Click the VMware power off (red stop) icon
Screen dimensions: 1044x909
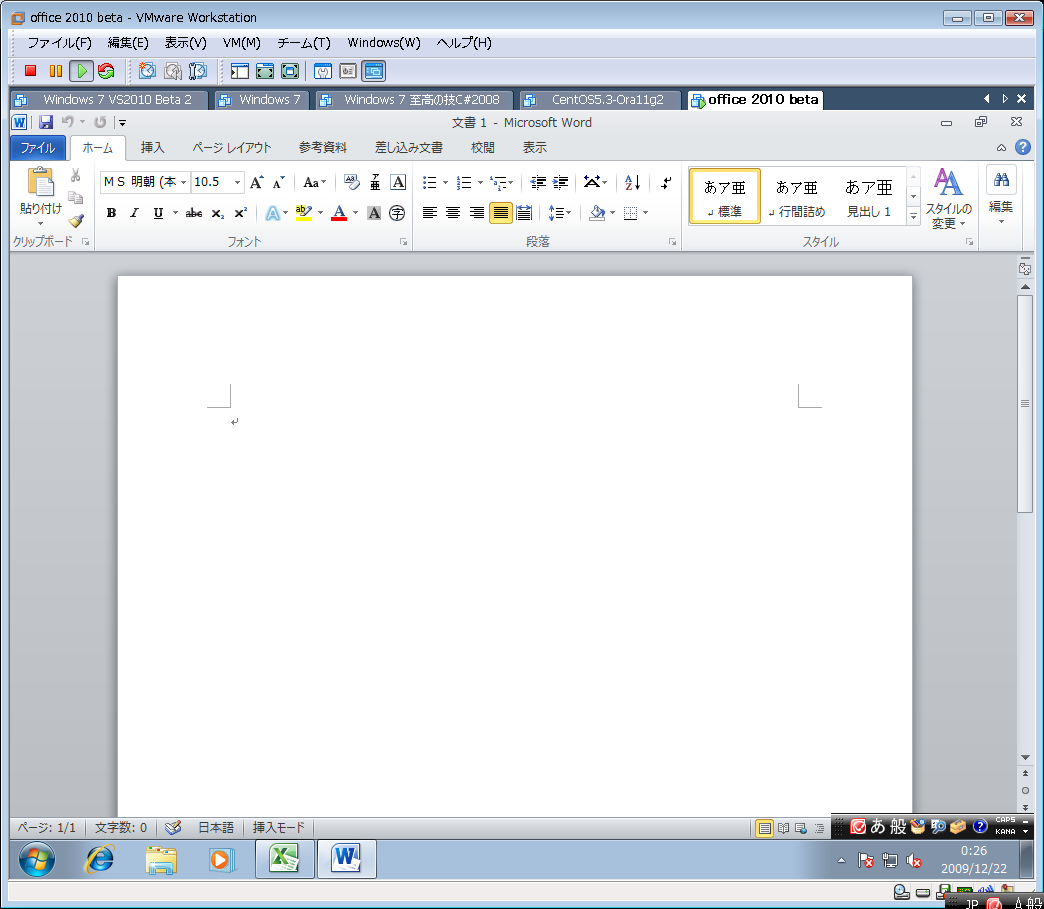pyautogui.click(x=30, y=71)
